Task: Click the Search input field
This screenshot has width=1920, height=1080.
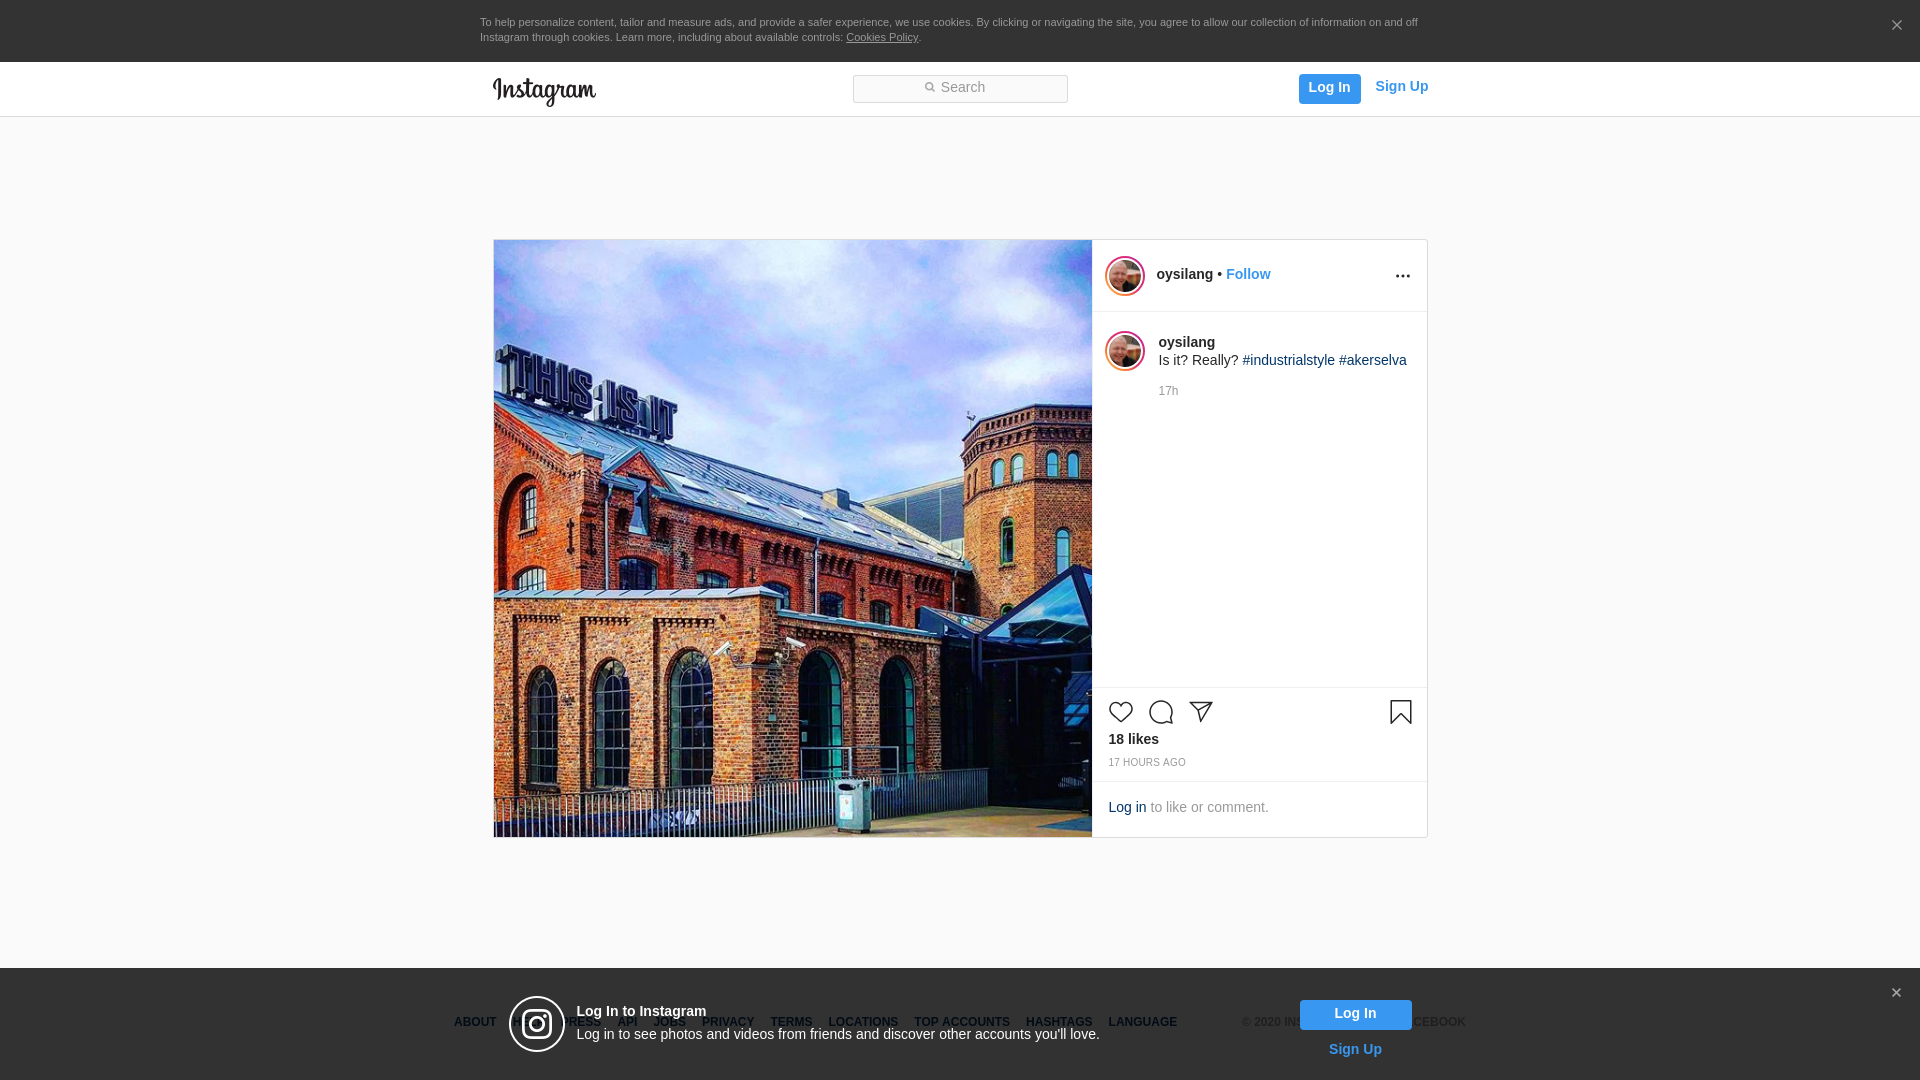Action: pos(960,88)
